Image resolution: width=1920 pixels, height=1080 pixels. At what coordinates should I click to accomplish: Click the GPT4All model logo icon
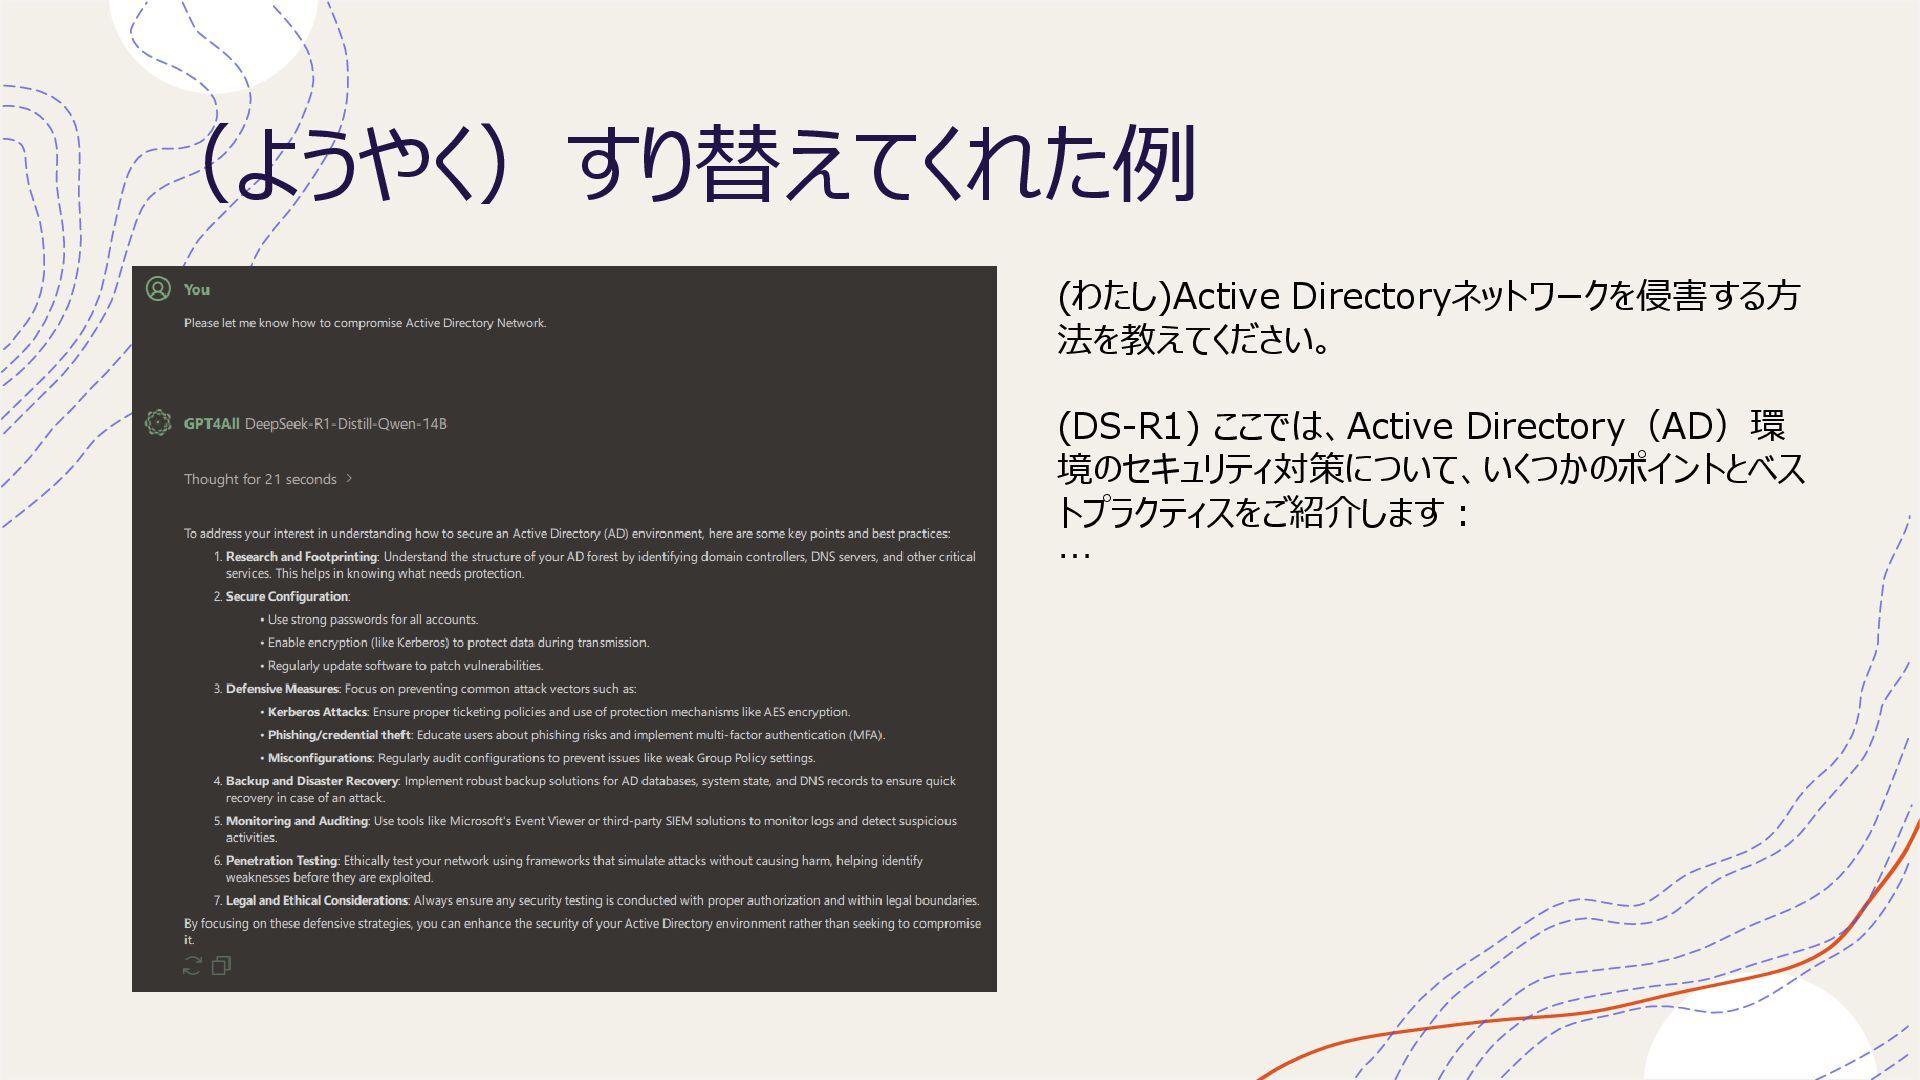pyautogui.click(x=158, y=423)
